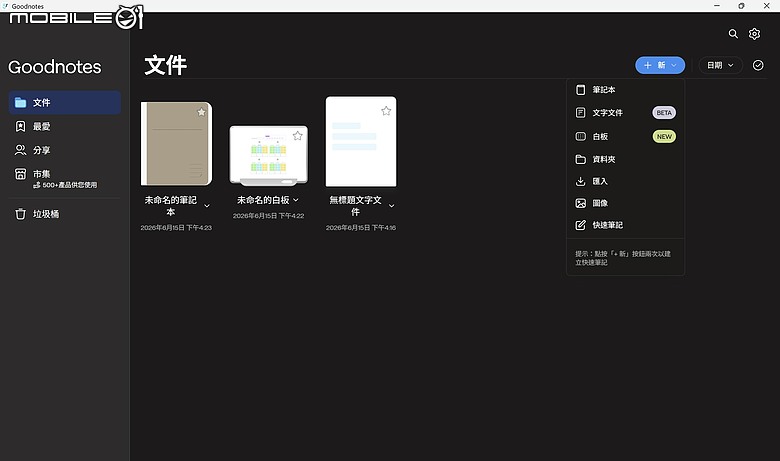780x461 pixels.
Task: Go to 分享 in the sidebar
Action: click(x=65, y=150)
